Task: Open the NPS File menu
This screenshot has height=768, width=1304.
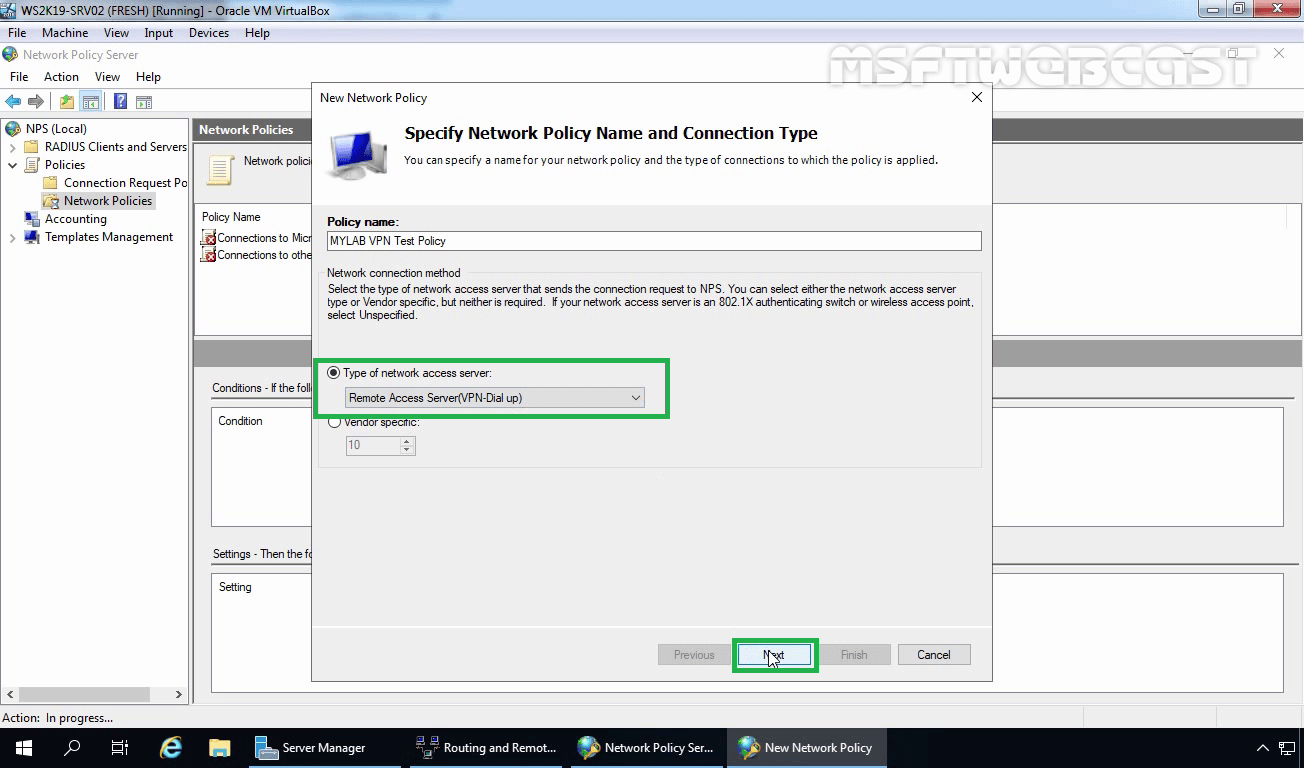Action: pos(19,77)
